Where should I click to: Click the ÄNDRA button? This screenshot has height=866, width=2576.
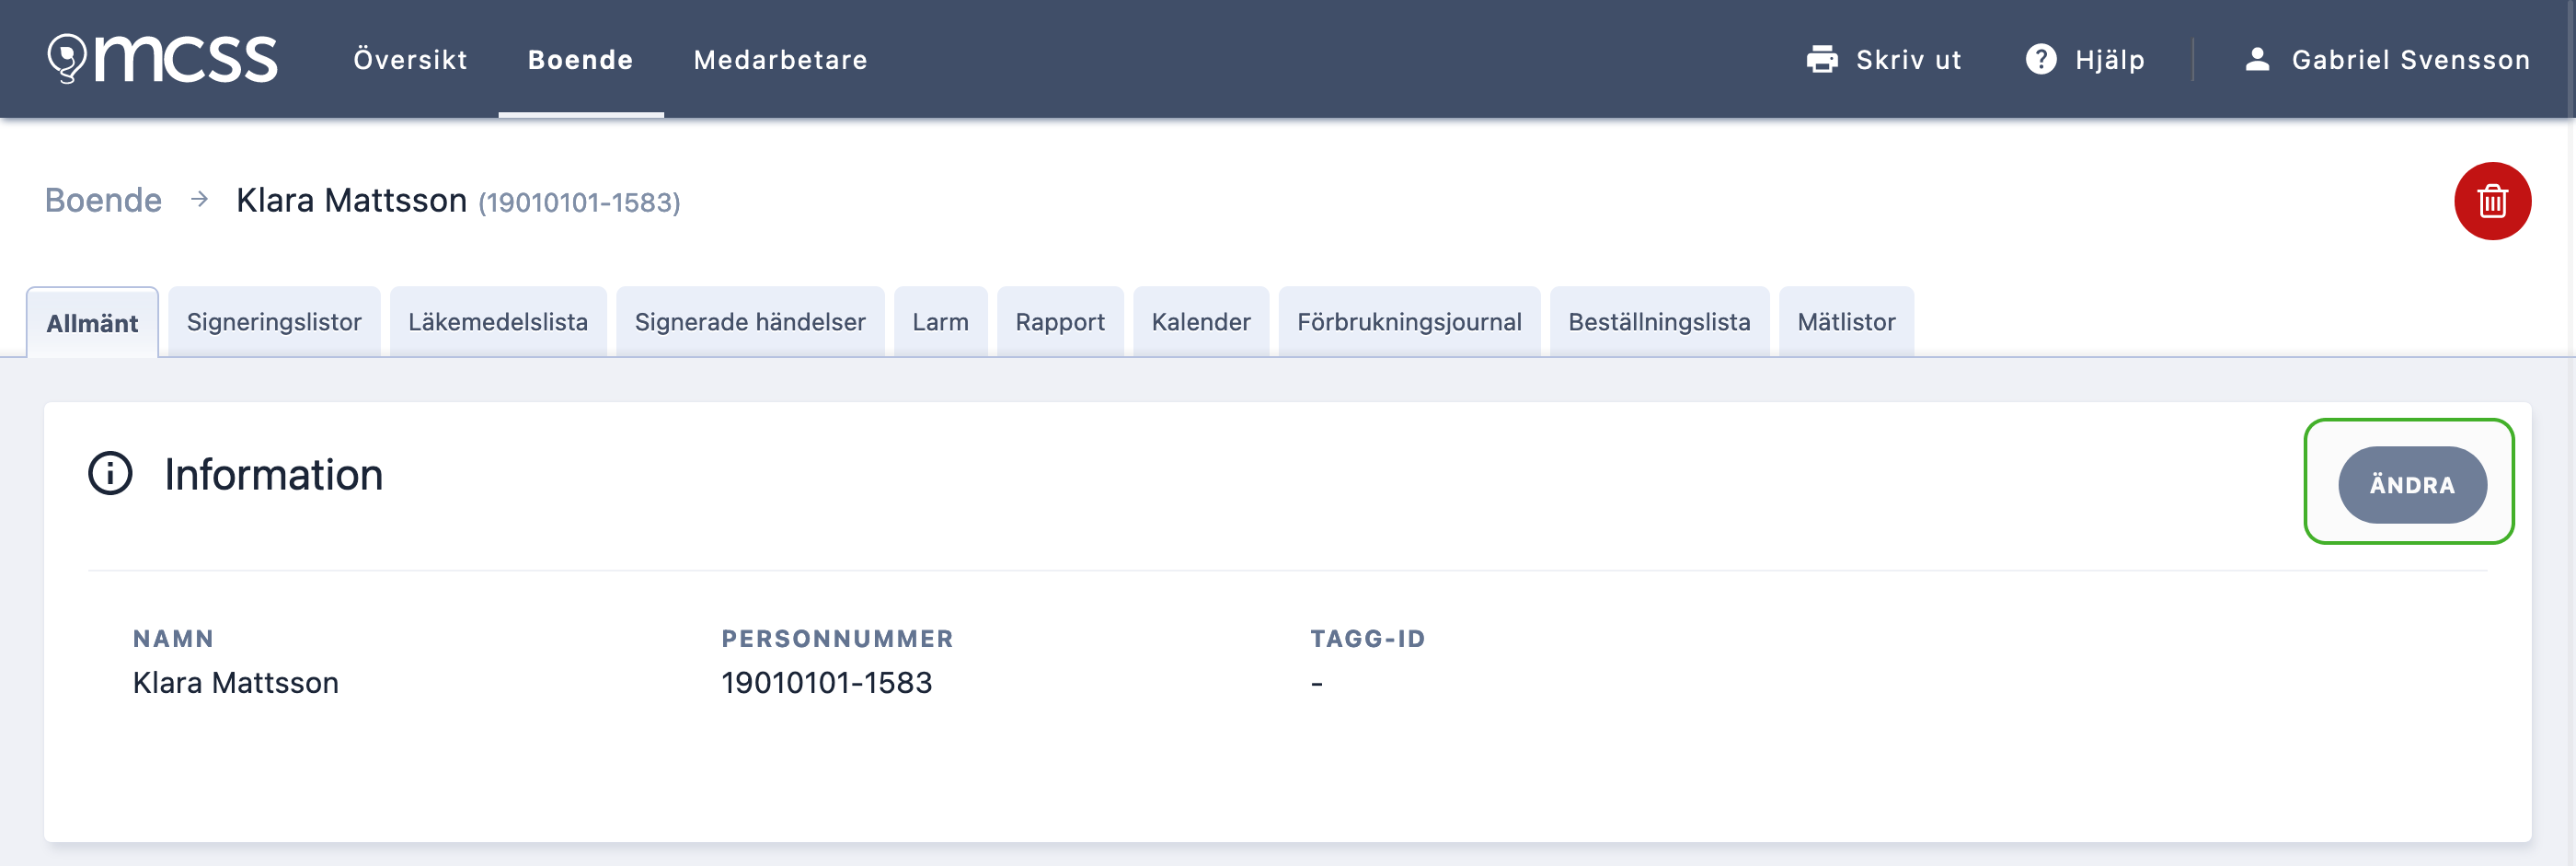click(x=2412, y=485)
